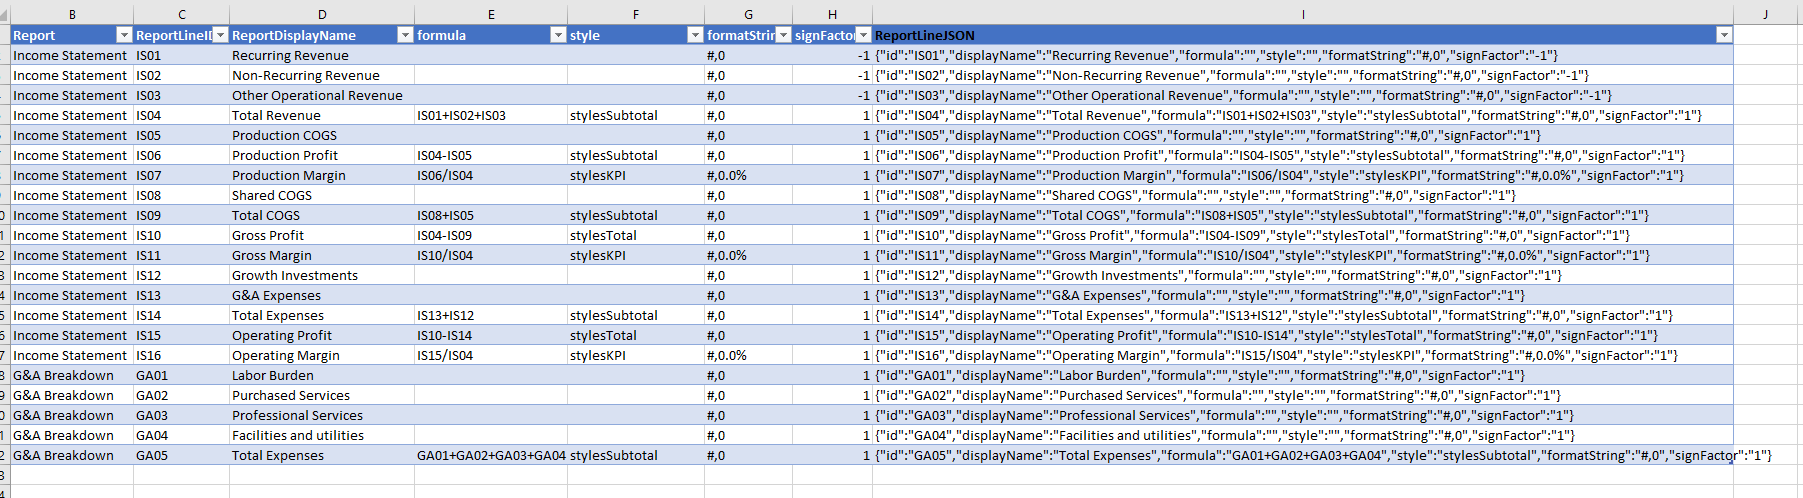Select the GA01 ID cell
The height and width of the screenshot is (498, 1803).
pyautogui.click(x=182, y=375)
